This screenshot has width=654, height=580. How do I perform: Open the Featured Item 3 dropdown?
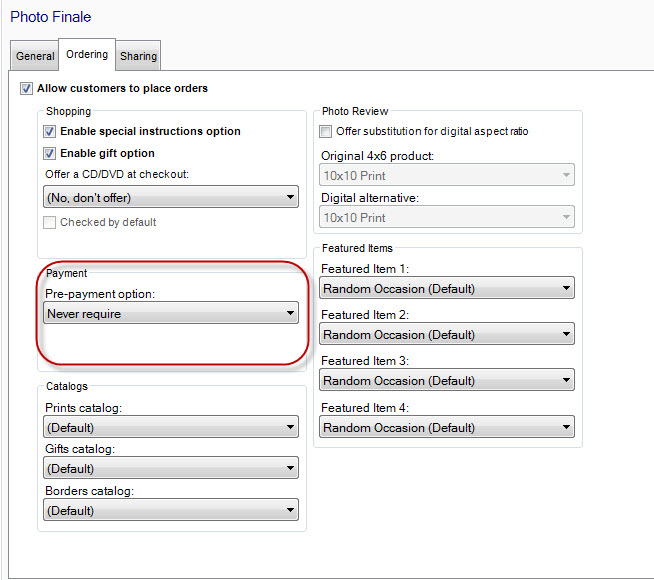click(x=447, y=380)
